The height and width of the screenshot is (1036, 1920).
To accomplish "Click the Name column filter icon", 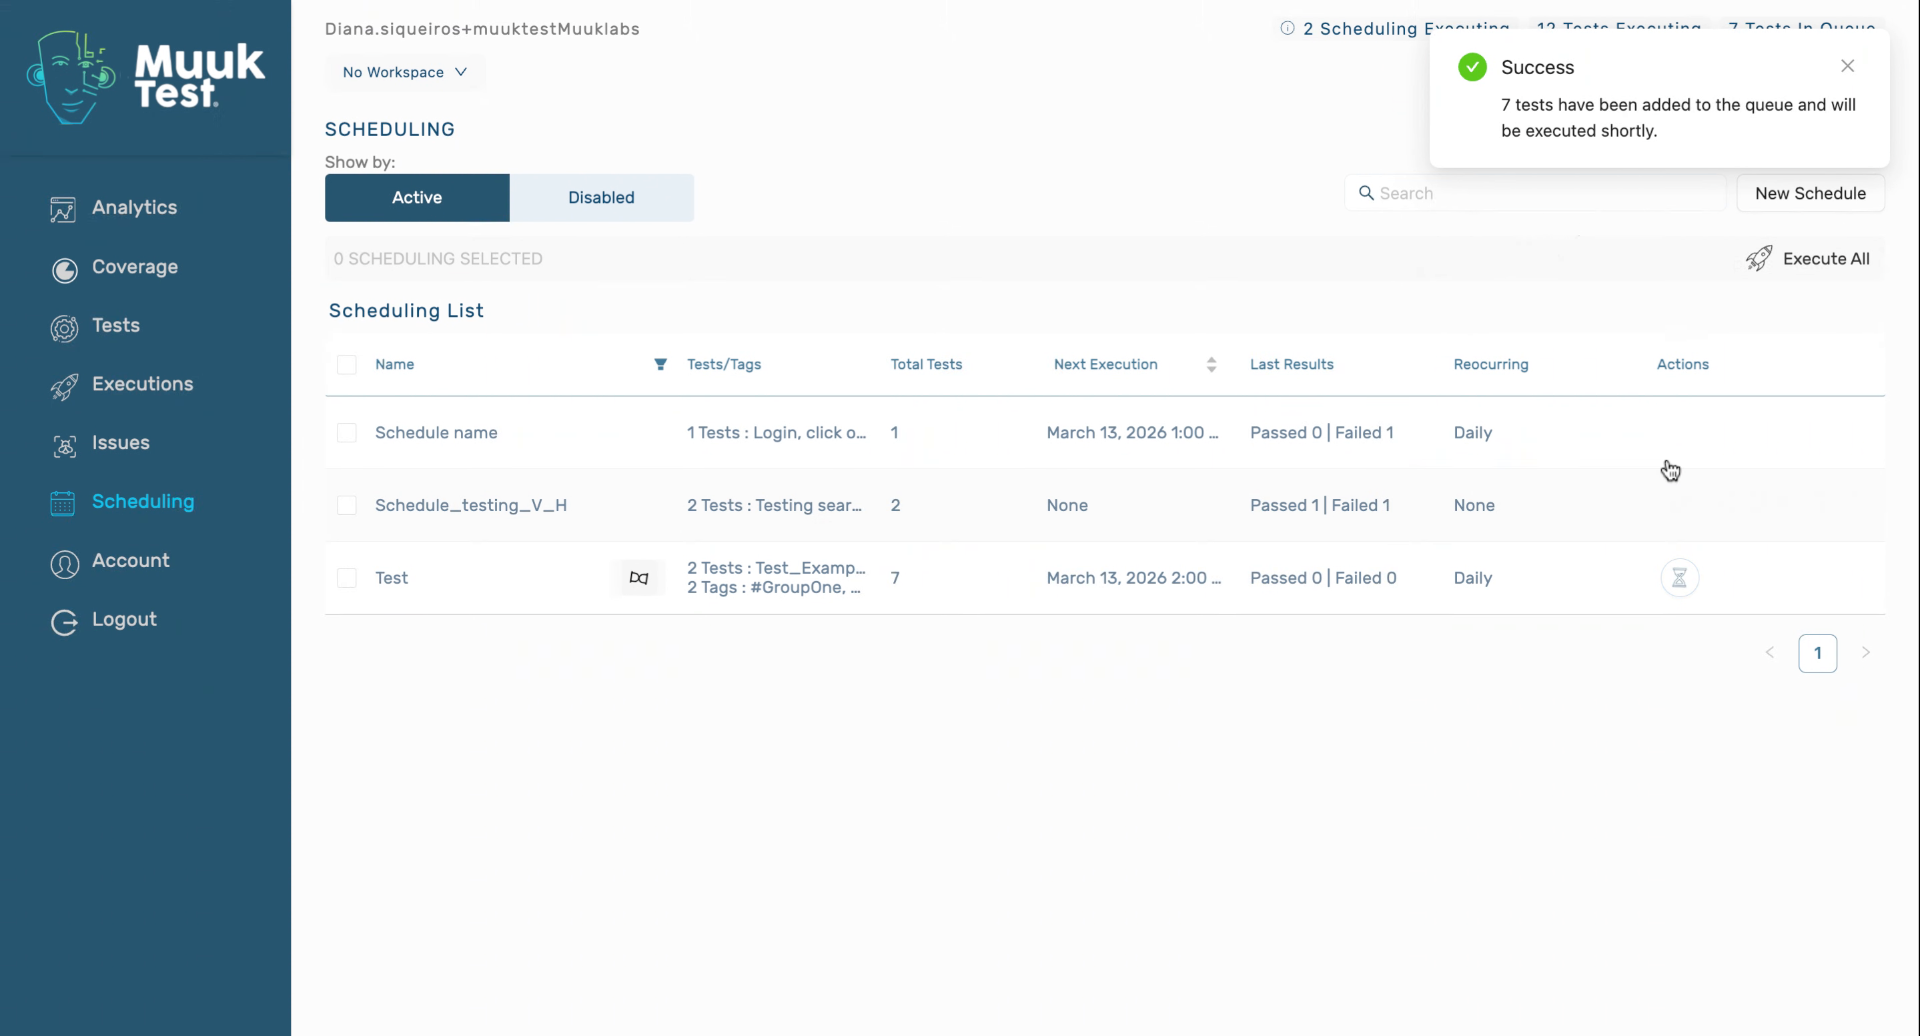I will point(660,364).
